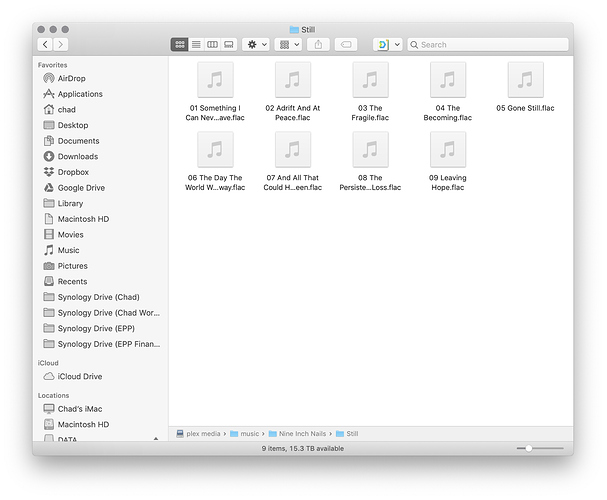The image size is (607, 500).
Task: Click the Edit Tags toolbar button
Action: click(346, 45)
